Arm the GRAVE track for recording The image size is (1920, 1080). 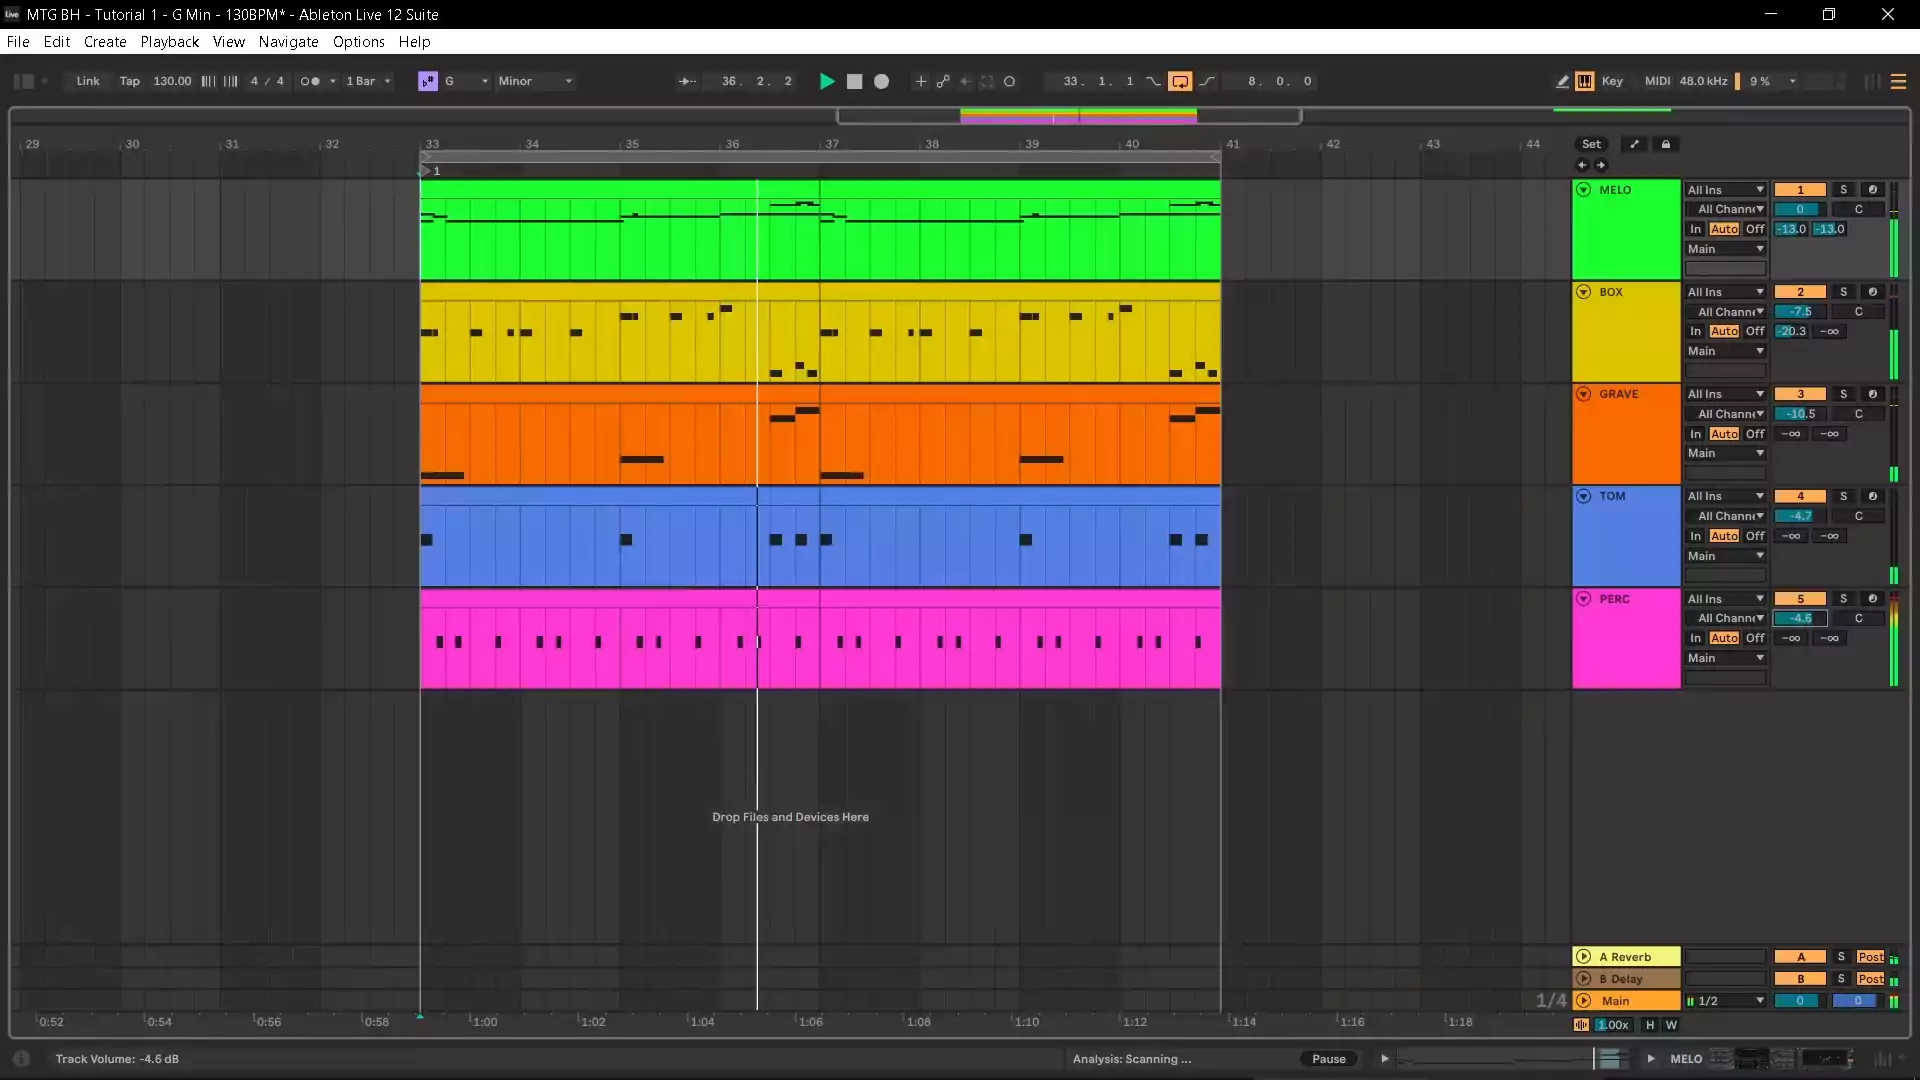click(1873, 394)
